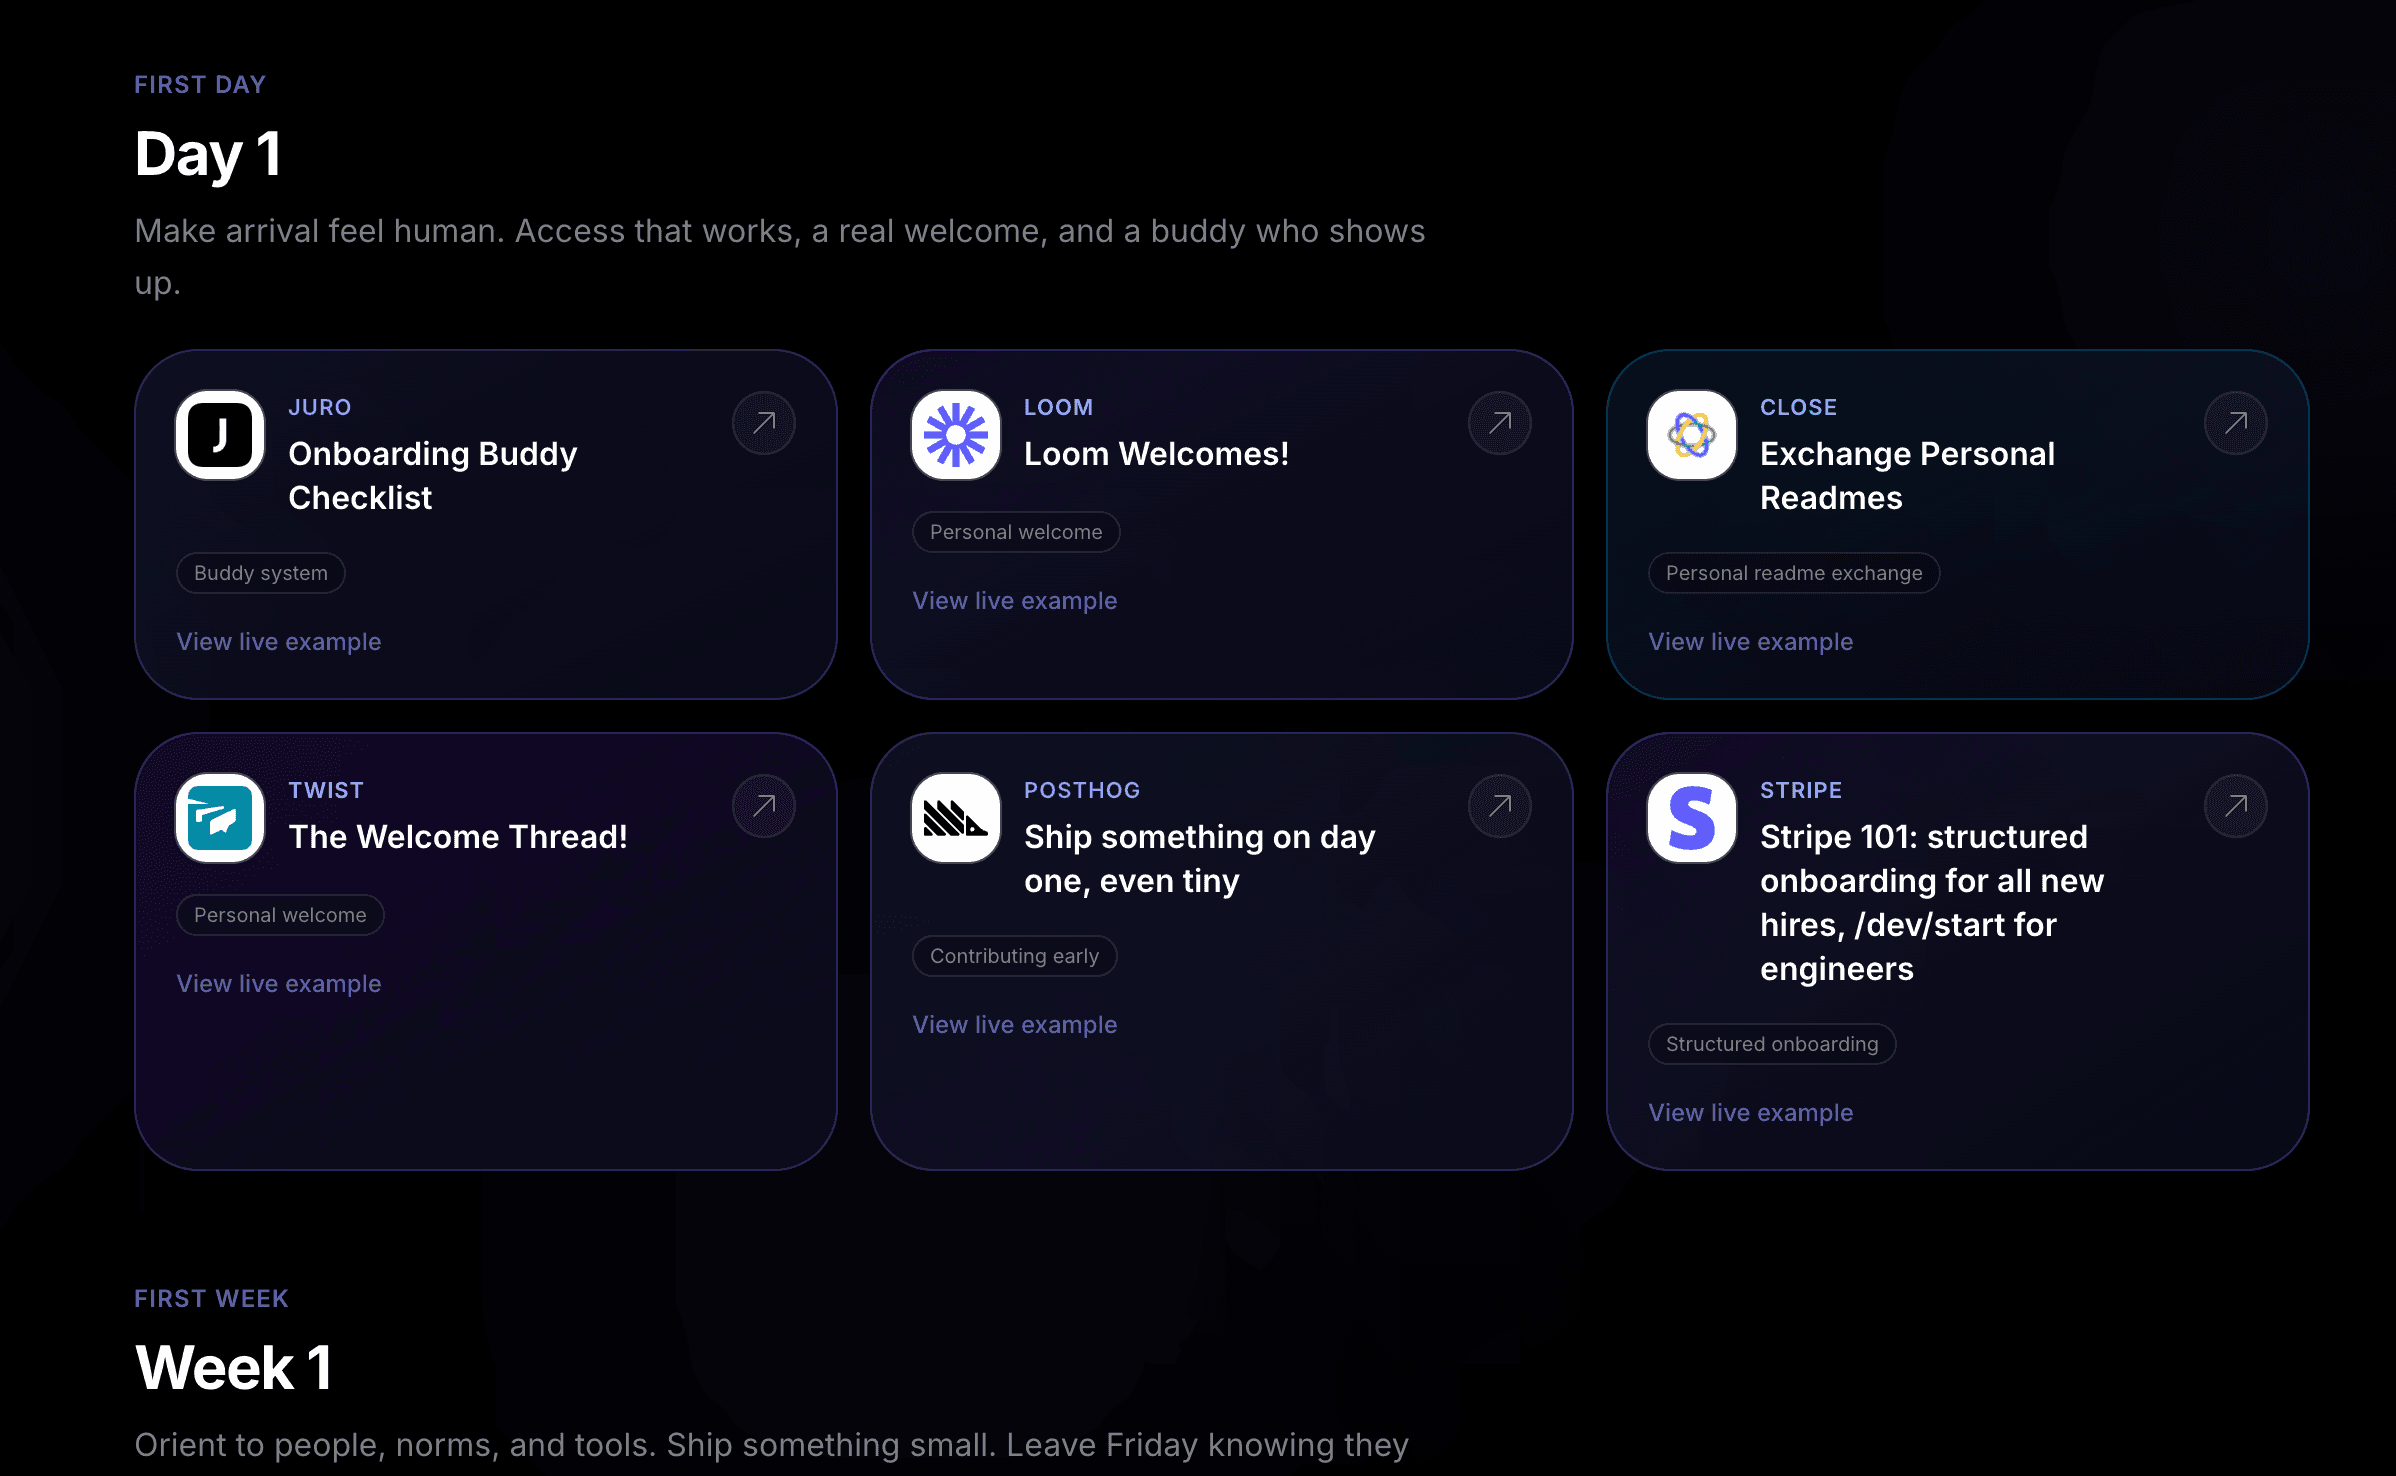Select the Structured onboarding tag
The height and width of the screenshot is (1476, 2396).
pos(1772,1044)
